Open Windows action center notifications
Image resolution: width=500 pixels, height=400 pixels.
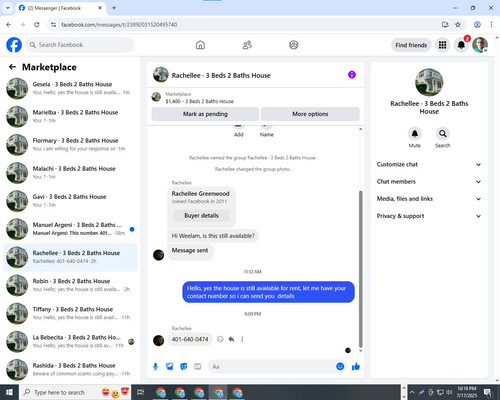(488, 392)
